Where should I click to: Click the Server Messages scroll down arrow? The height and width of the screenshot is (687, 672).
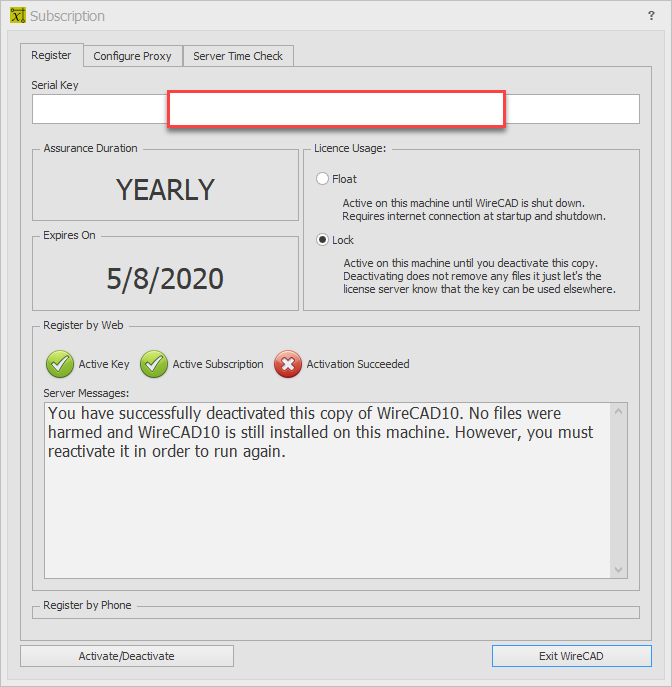[619, 570]
